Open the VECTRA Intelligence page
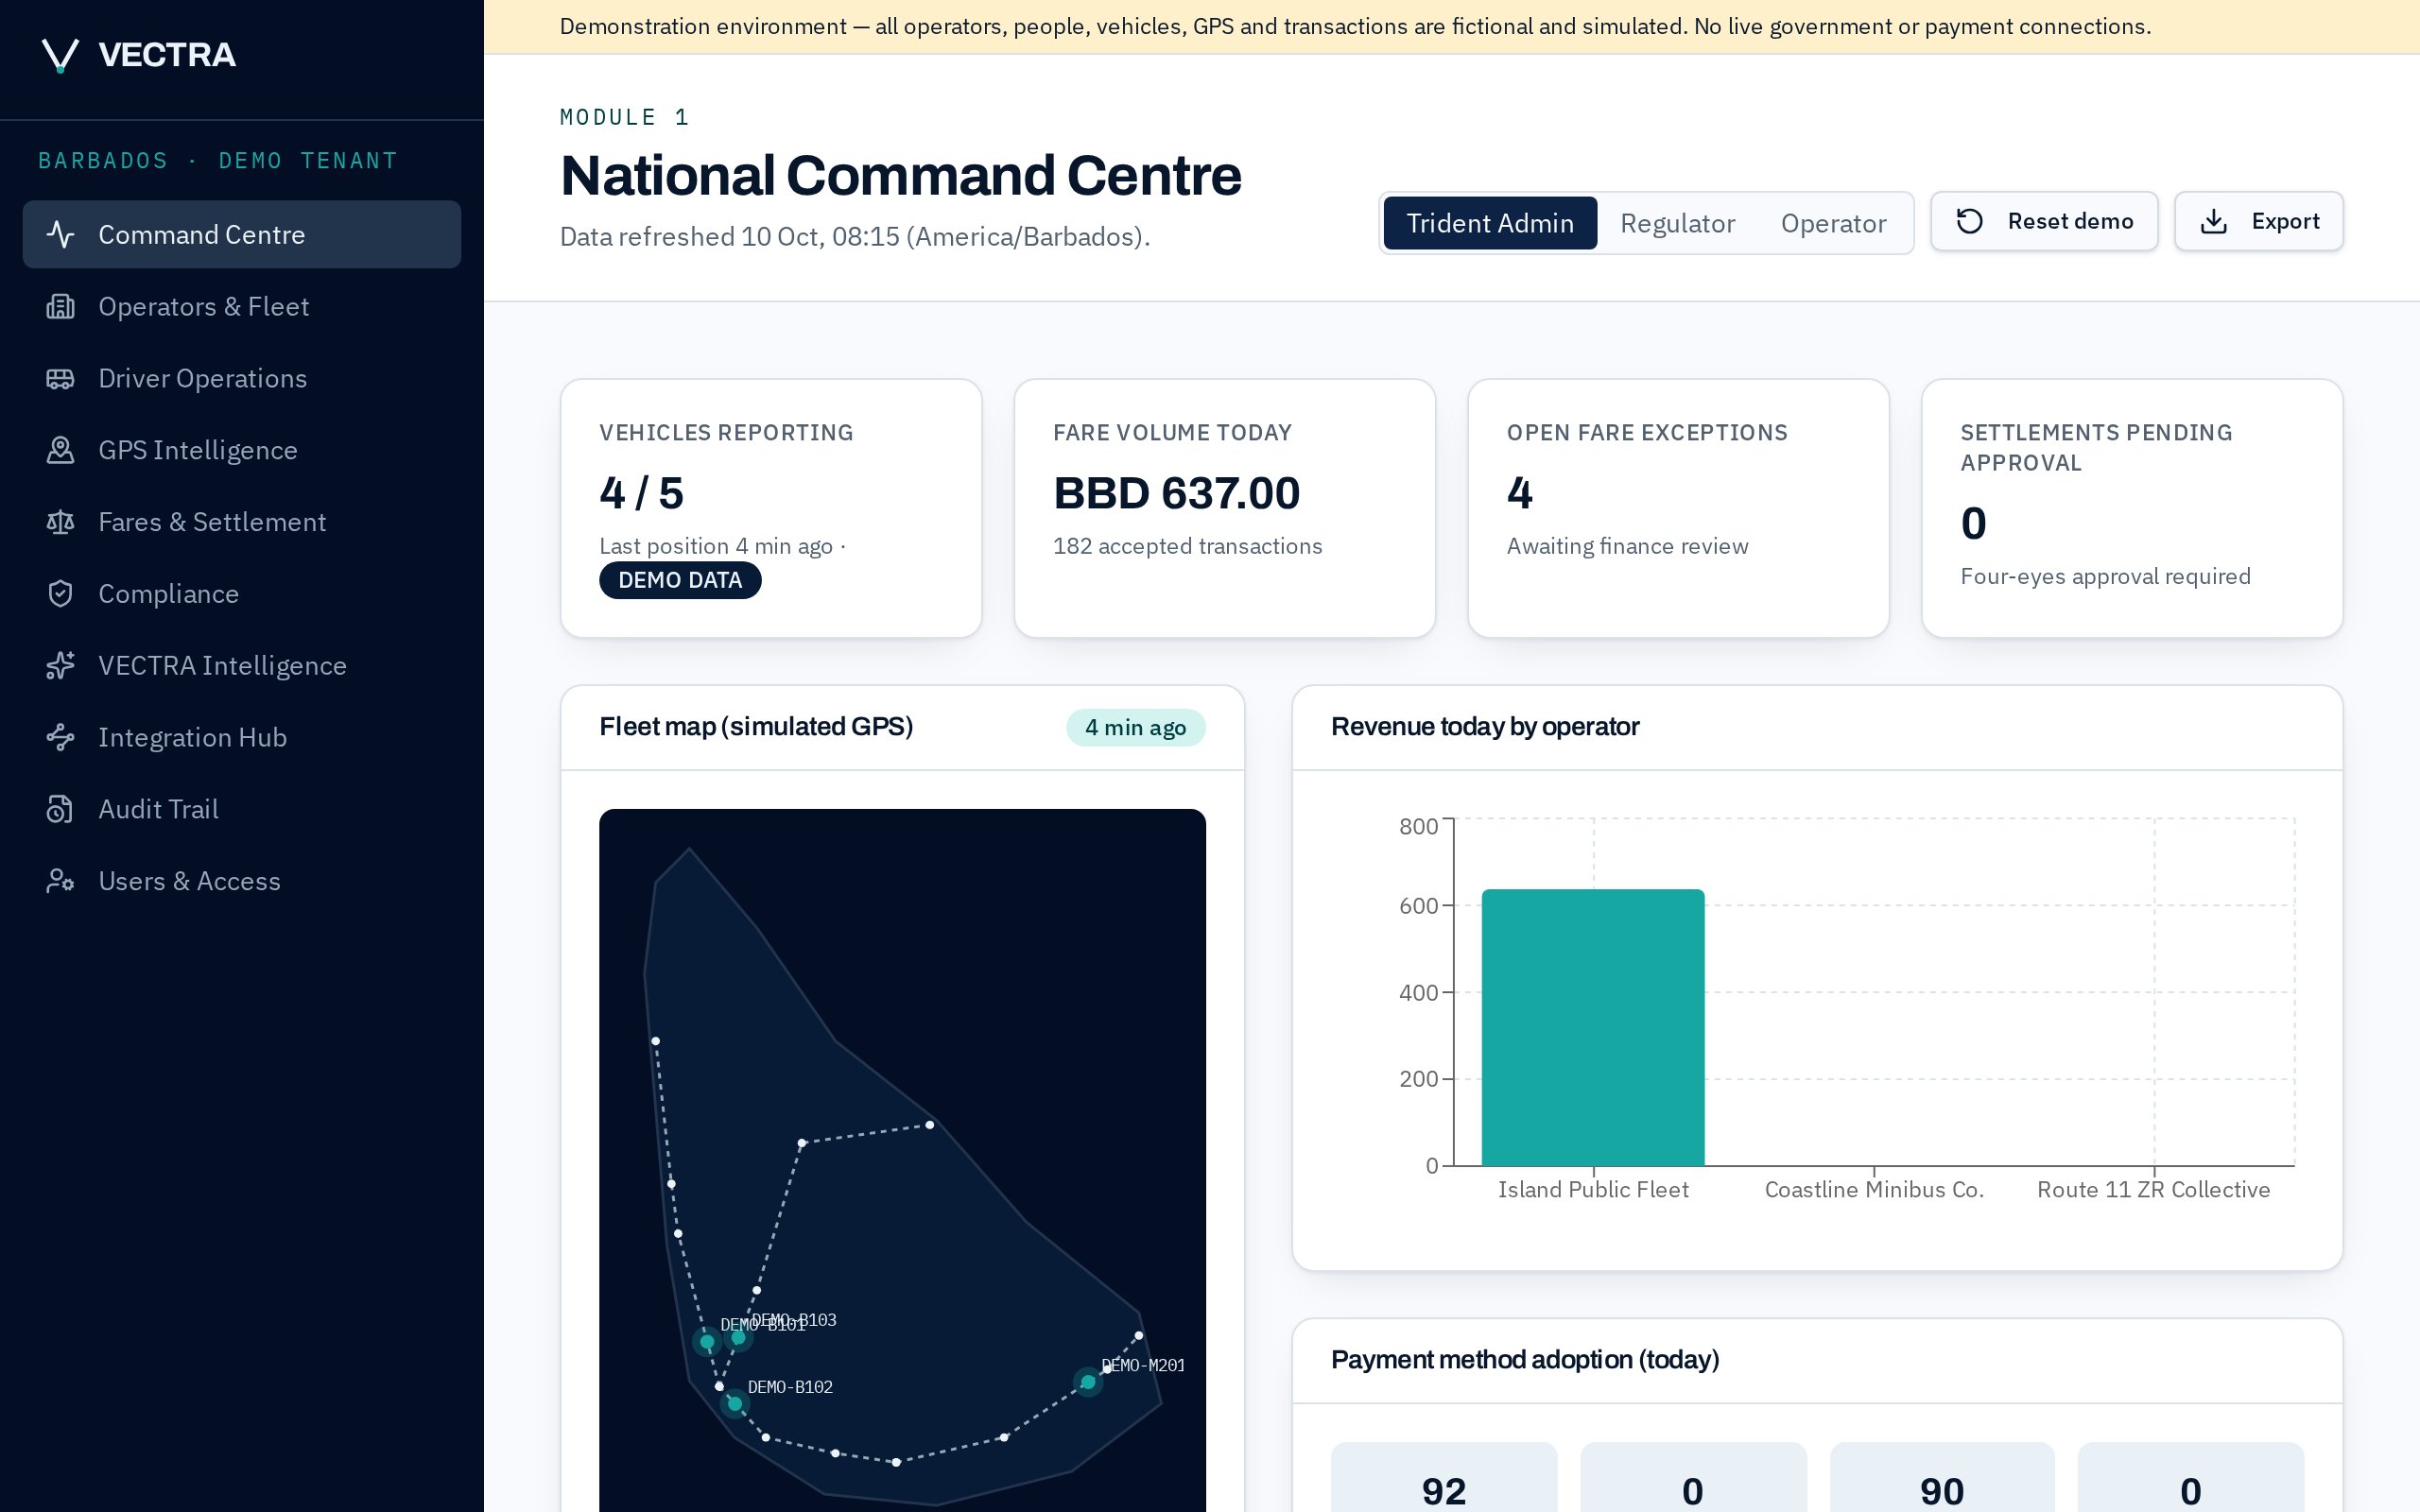Screen dimensions: 2420x1512 pyautogui.click(x=242, y=666)
